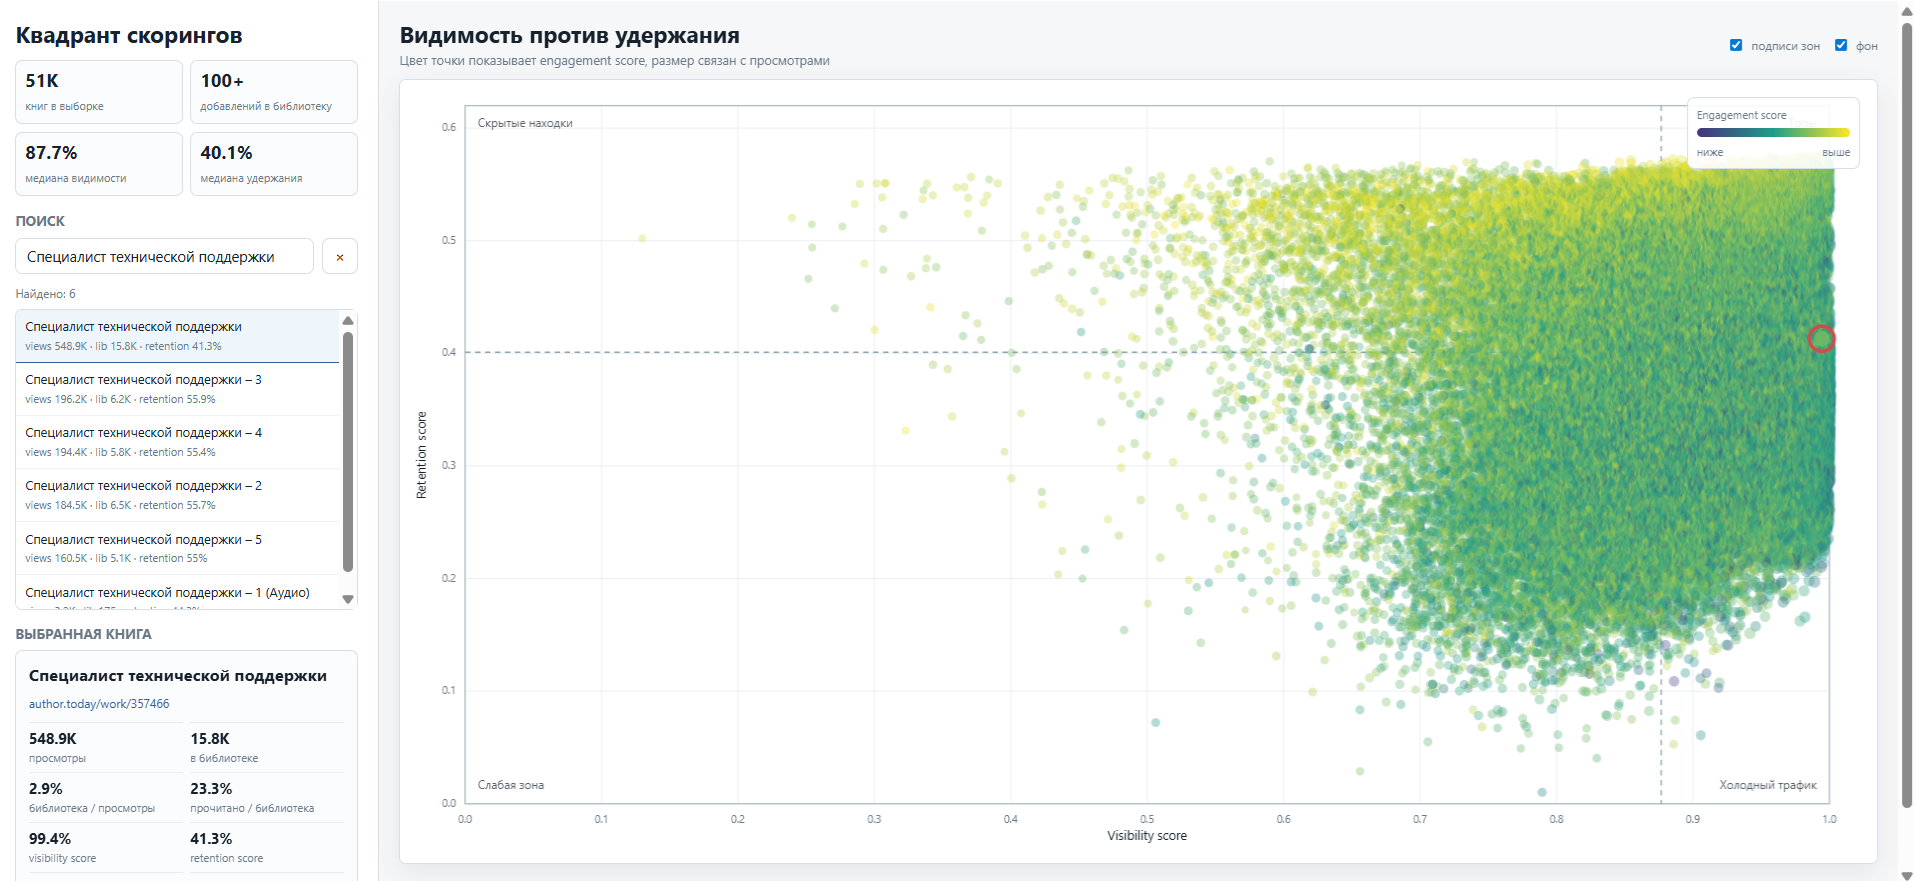The image size is (1915, 881).
Task: Click the '87.7% медиана видимости' stat card
Action: [x=99, y=164]
